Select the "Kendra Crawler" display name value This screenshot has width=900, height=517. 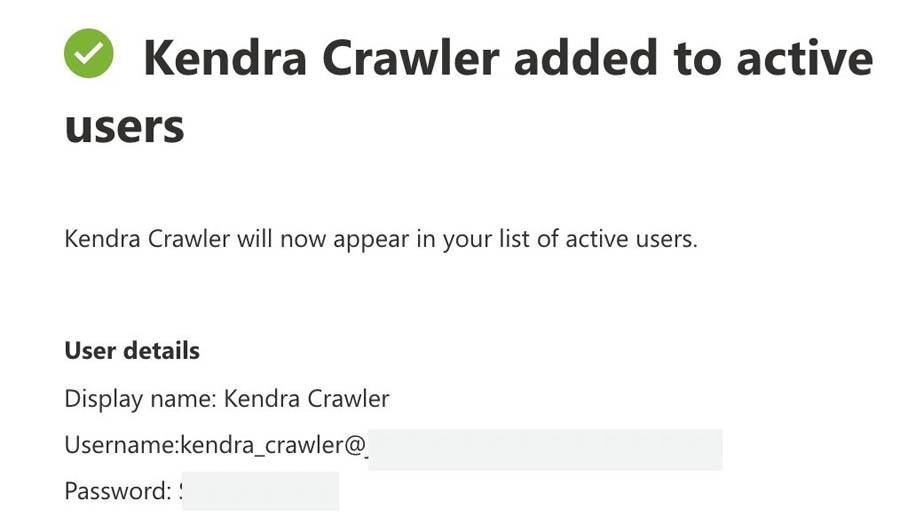[x=307, y=398]
